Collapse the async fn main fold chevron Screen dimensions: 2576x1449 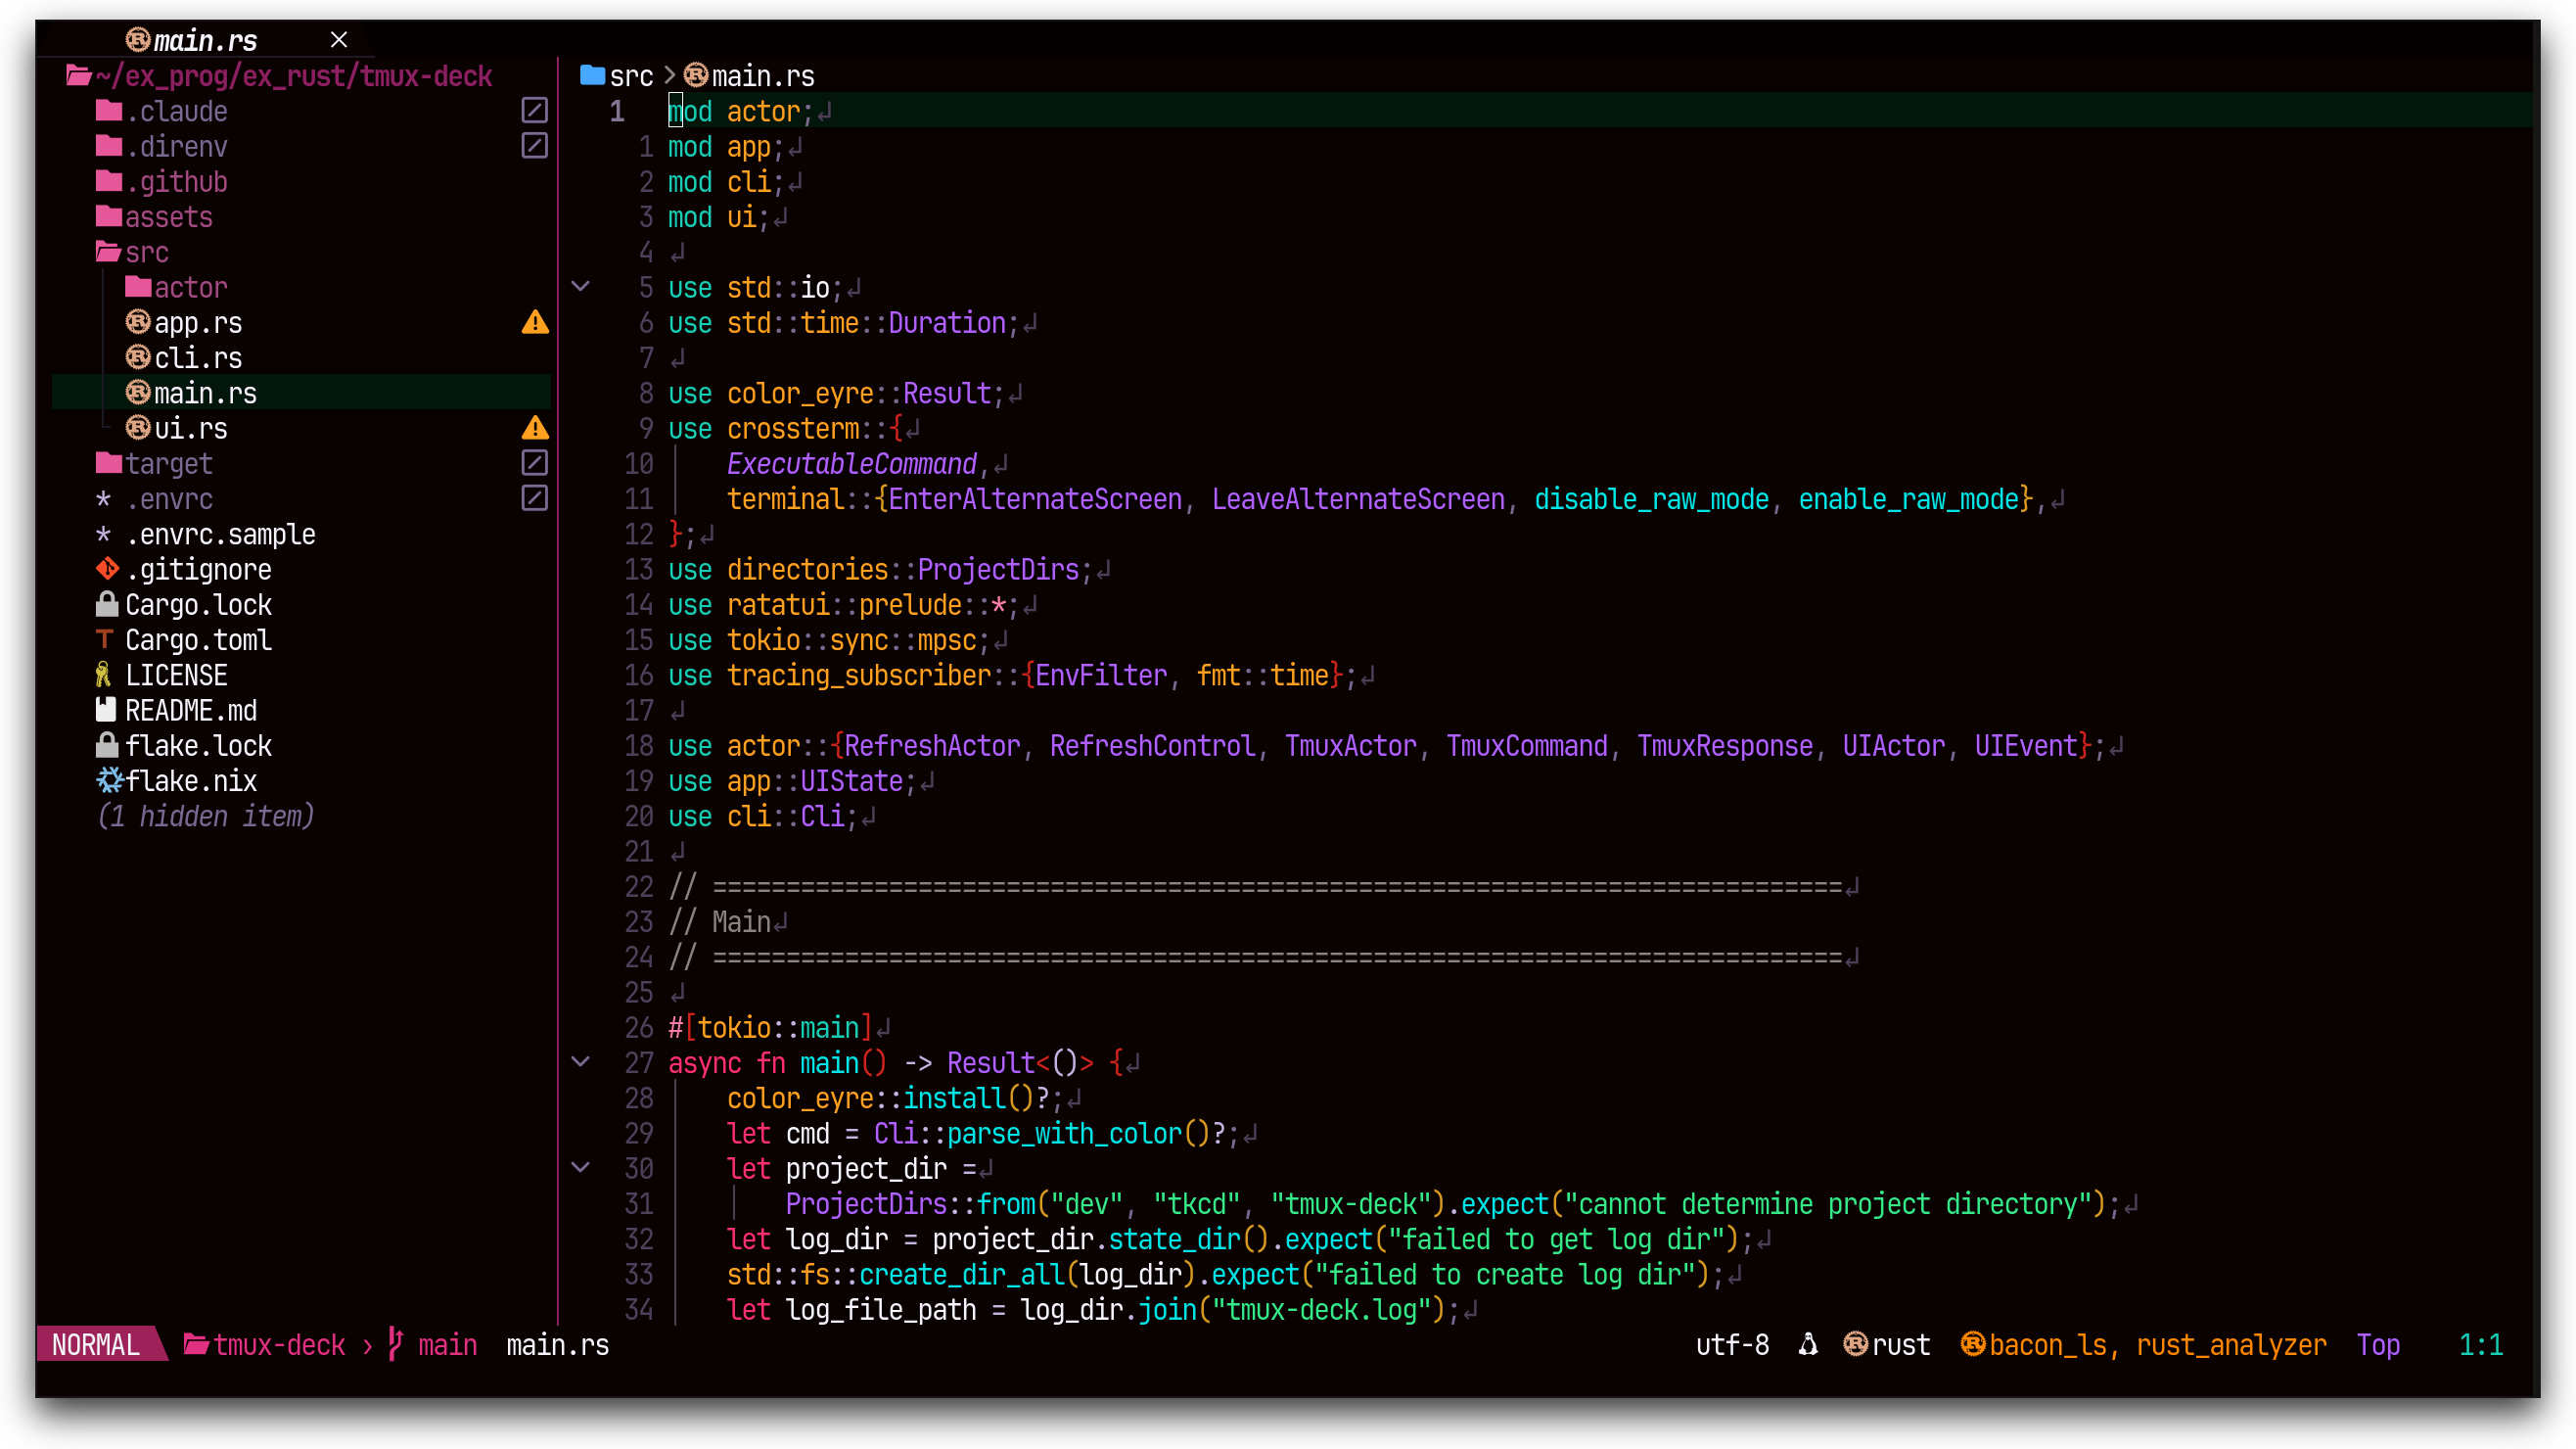pos(580,1062)
